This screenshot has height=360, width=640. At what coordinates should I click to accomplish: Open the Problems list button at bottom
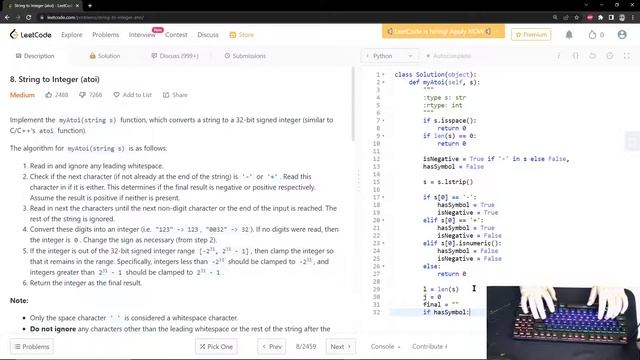pos(32,347)
